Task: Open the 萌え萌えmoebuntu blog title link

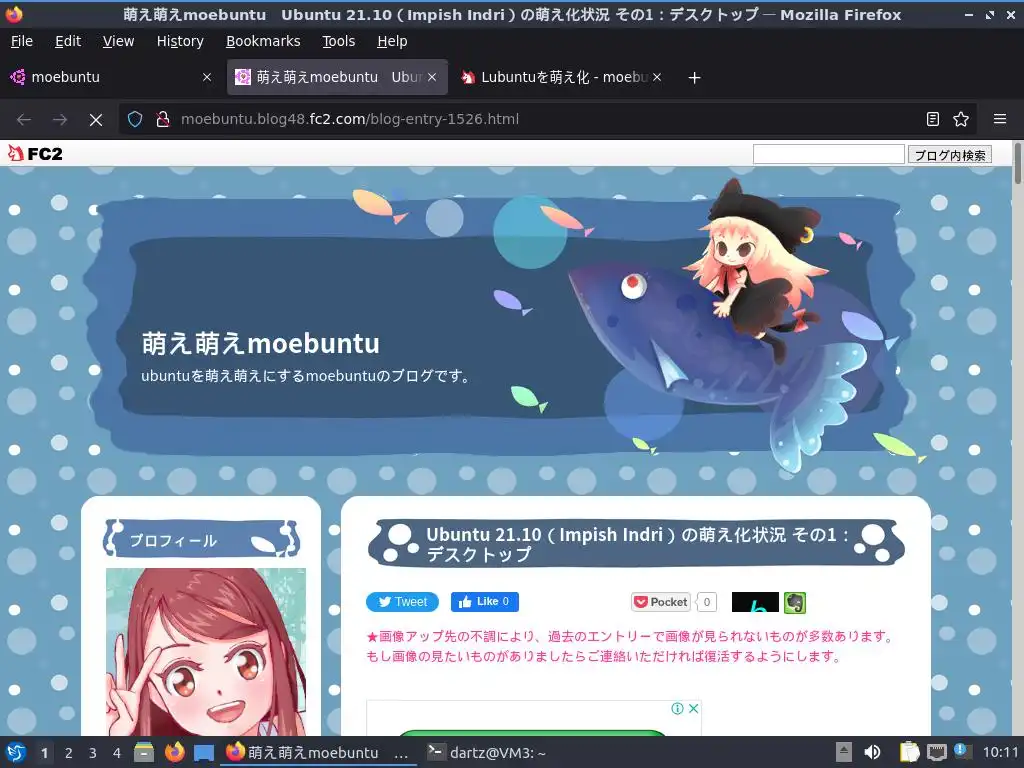Action: [260, 344]
